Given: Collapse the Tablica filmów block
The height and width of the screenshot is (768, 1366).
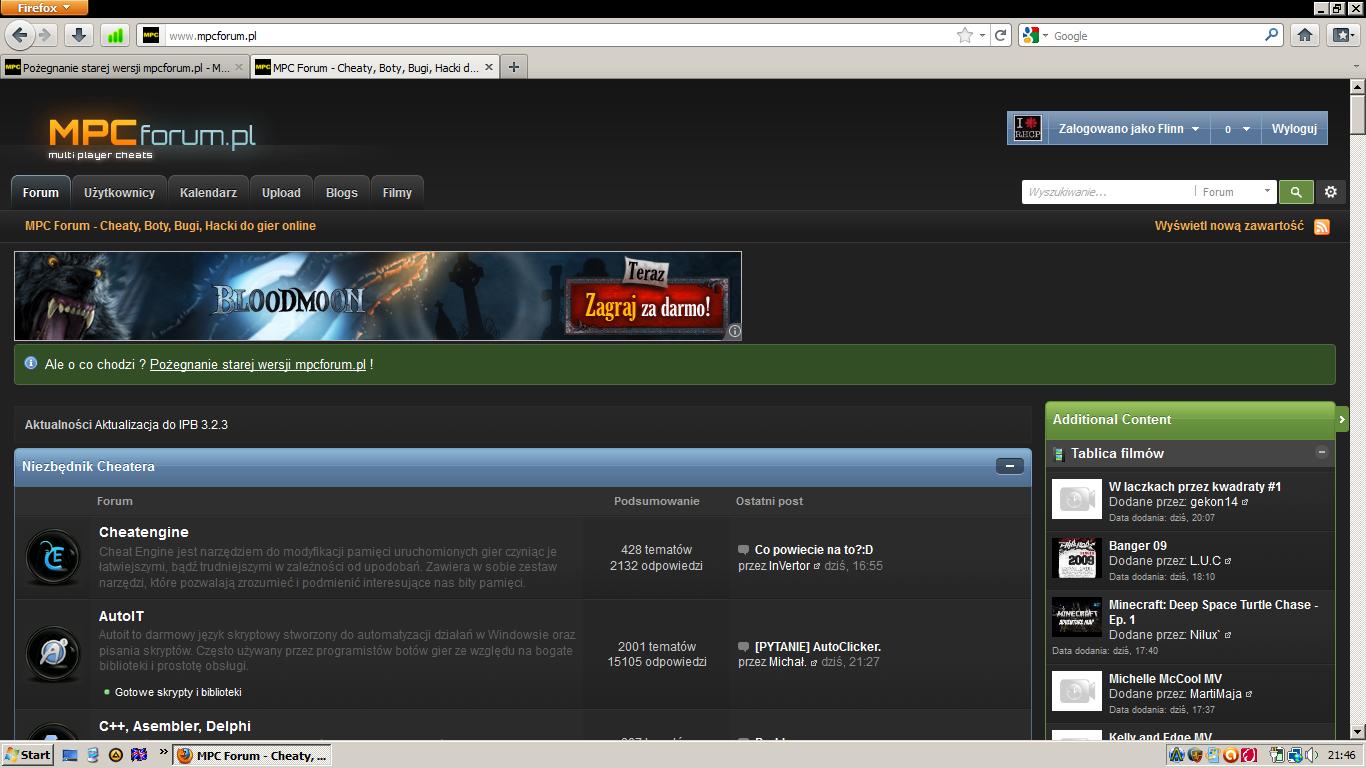Looking at the screenshot, I should pos(1321,453).
